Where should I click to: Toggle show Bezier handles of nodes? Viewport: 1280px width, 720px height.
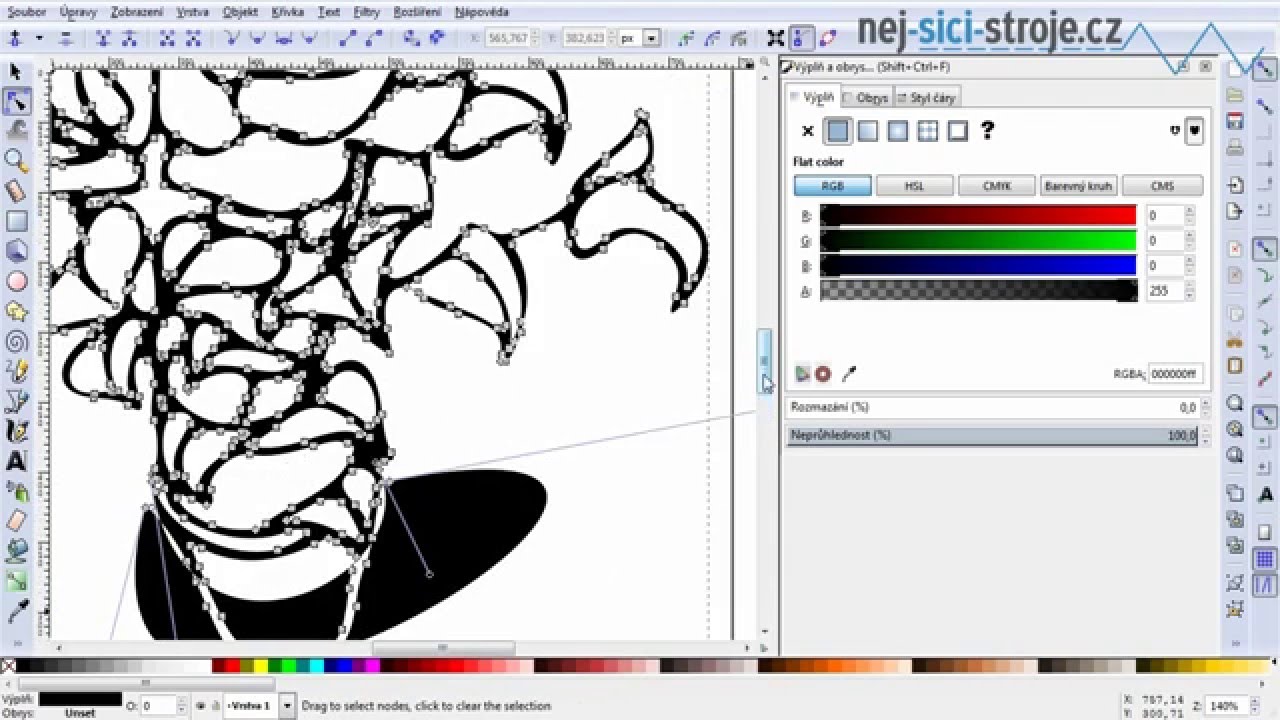point(802,38)
